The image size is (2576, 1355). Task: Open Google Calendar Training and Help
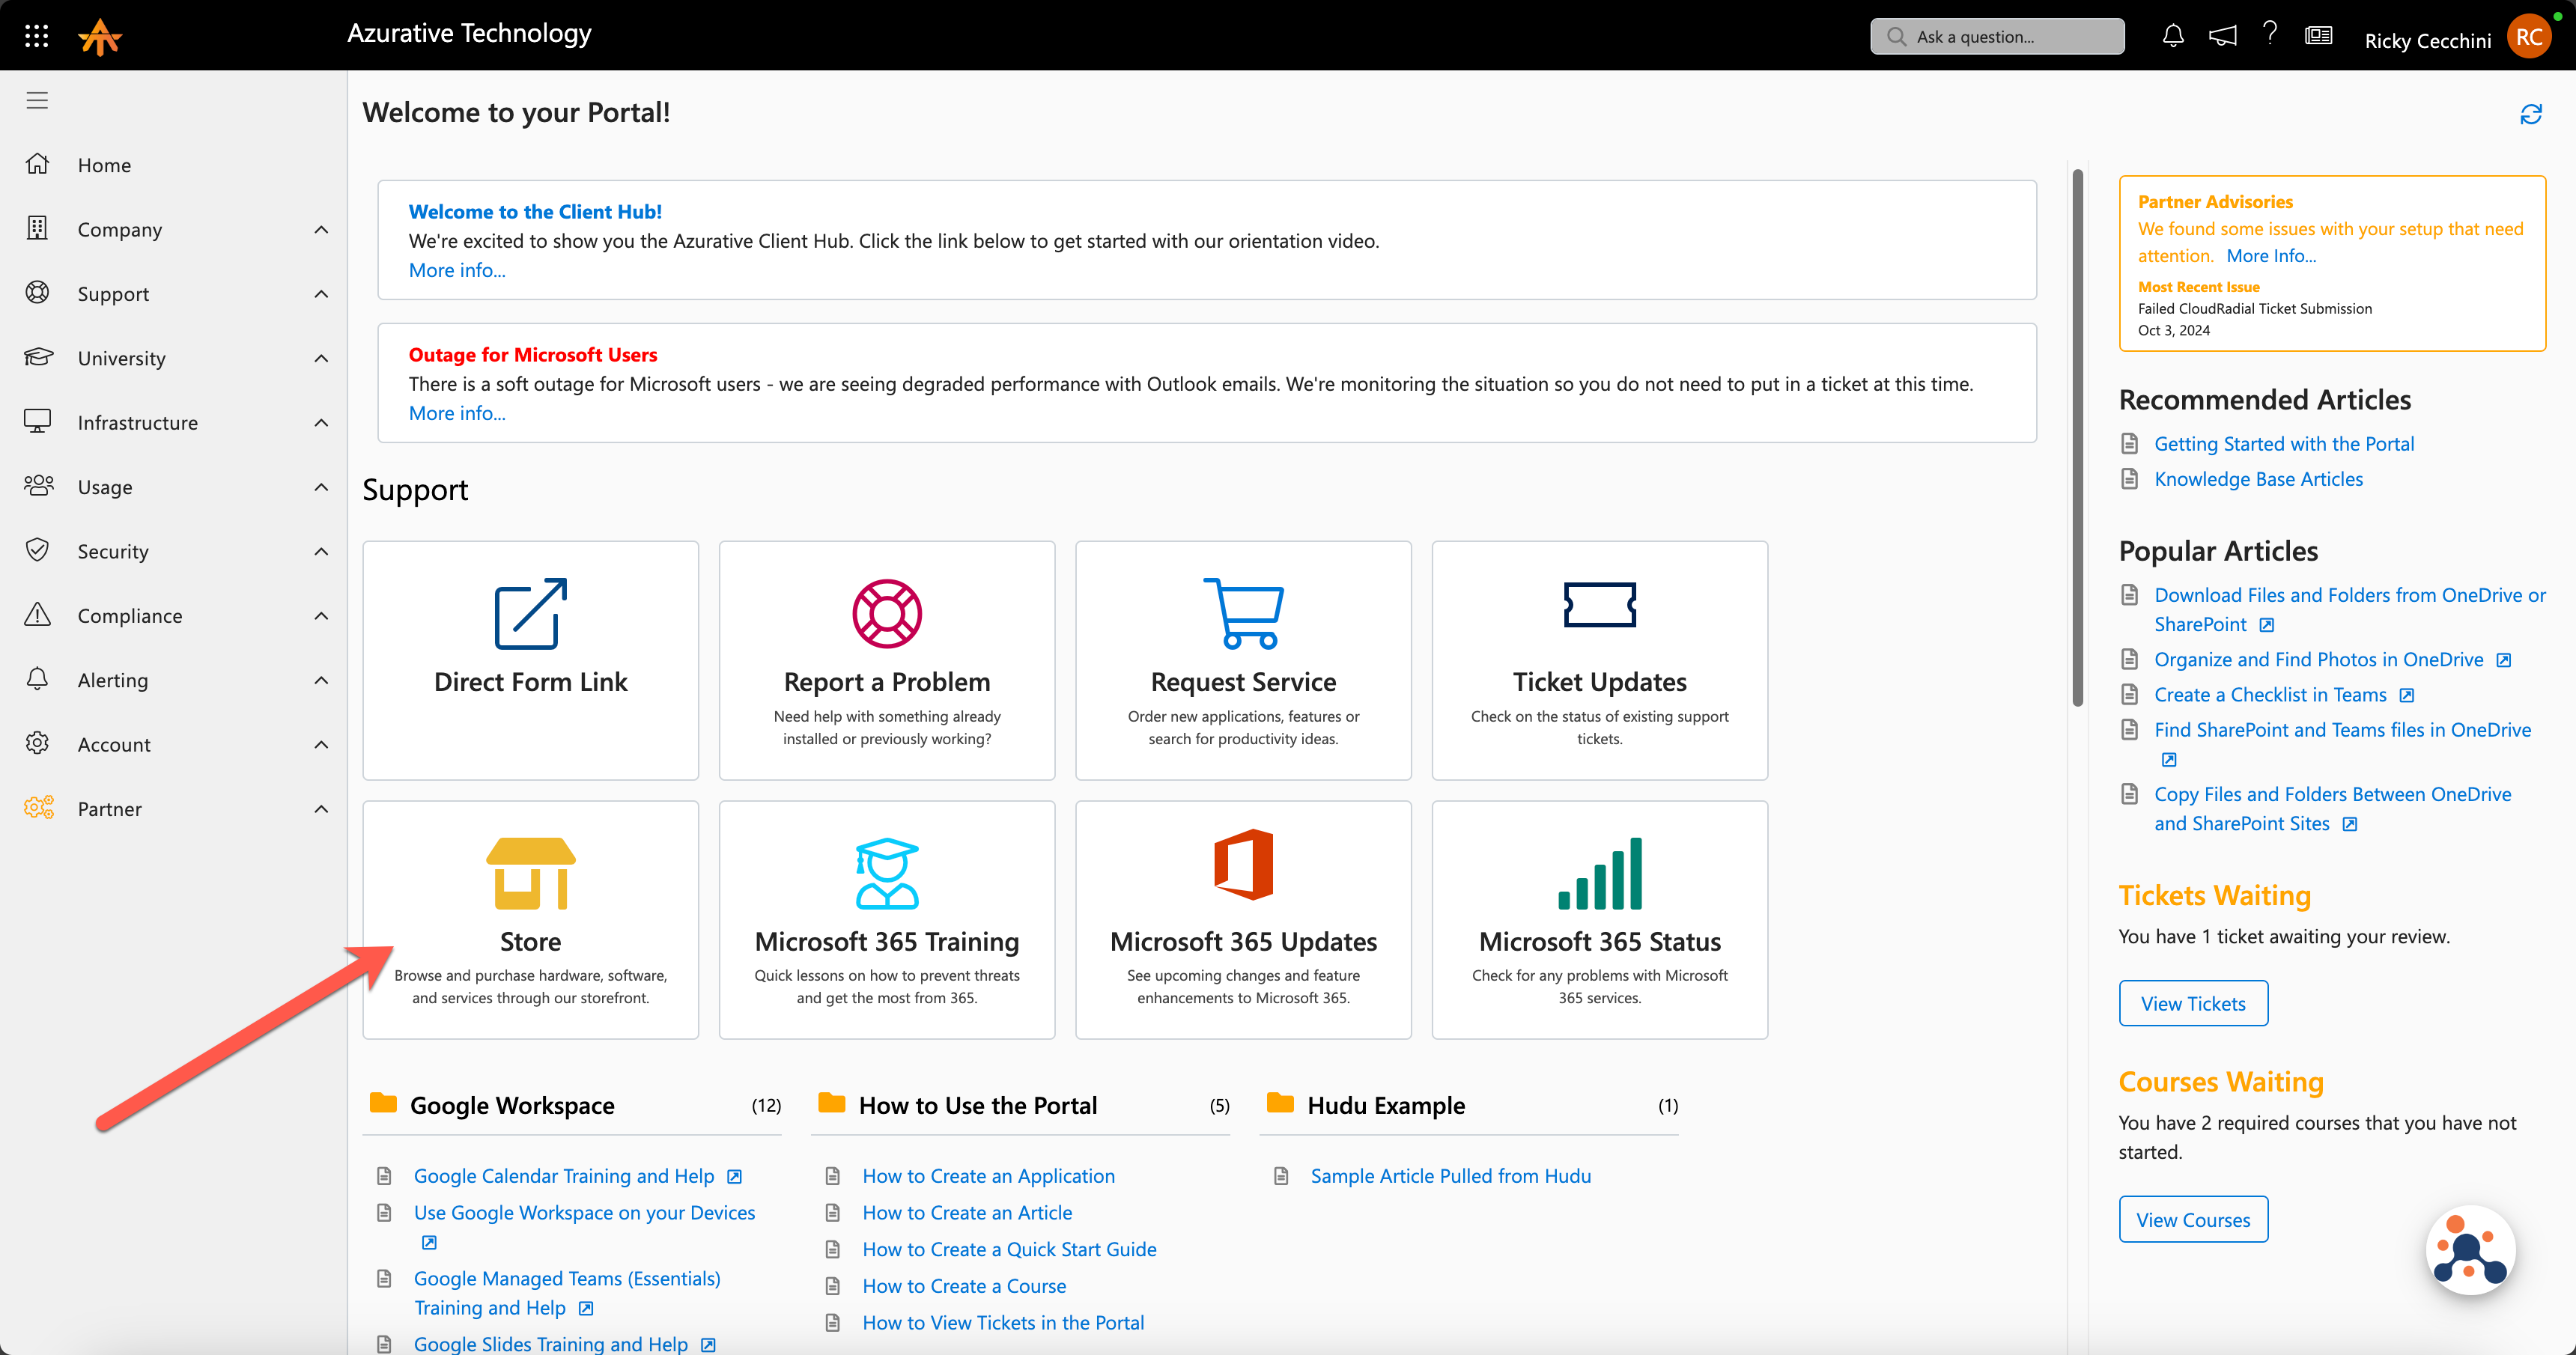[x=564, y=1176]
